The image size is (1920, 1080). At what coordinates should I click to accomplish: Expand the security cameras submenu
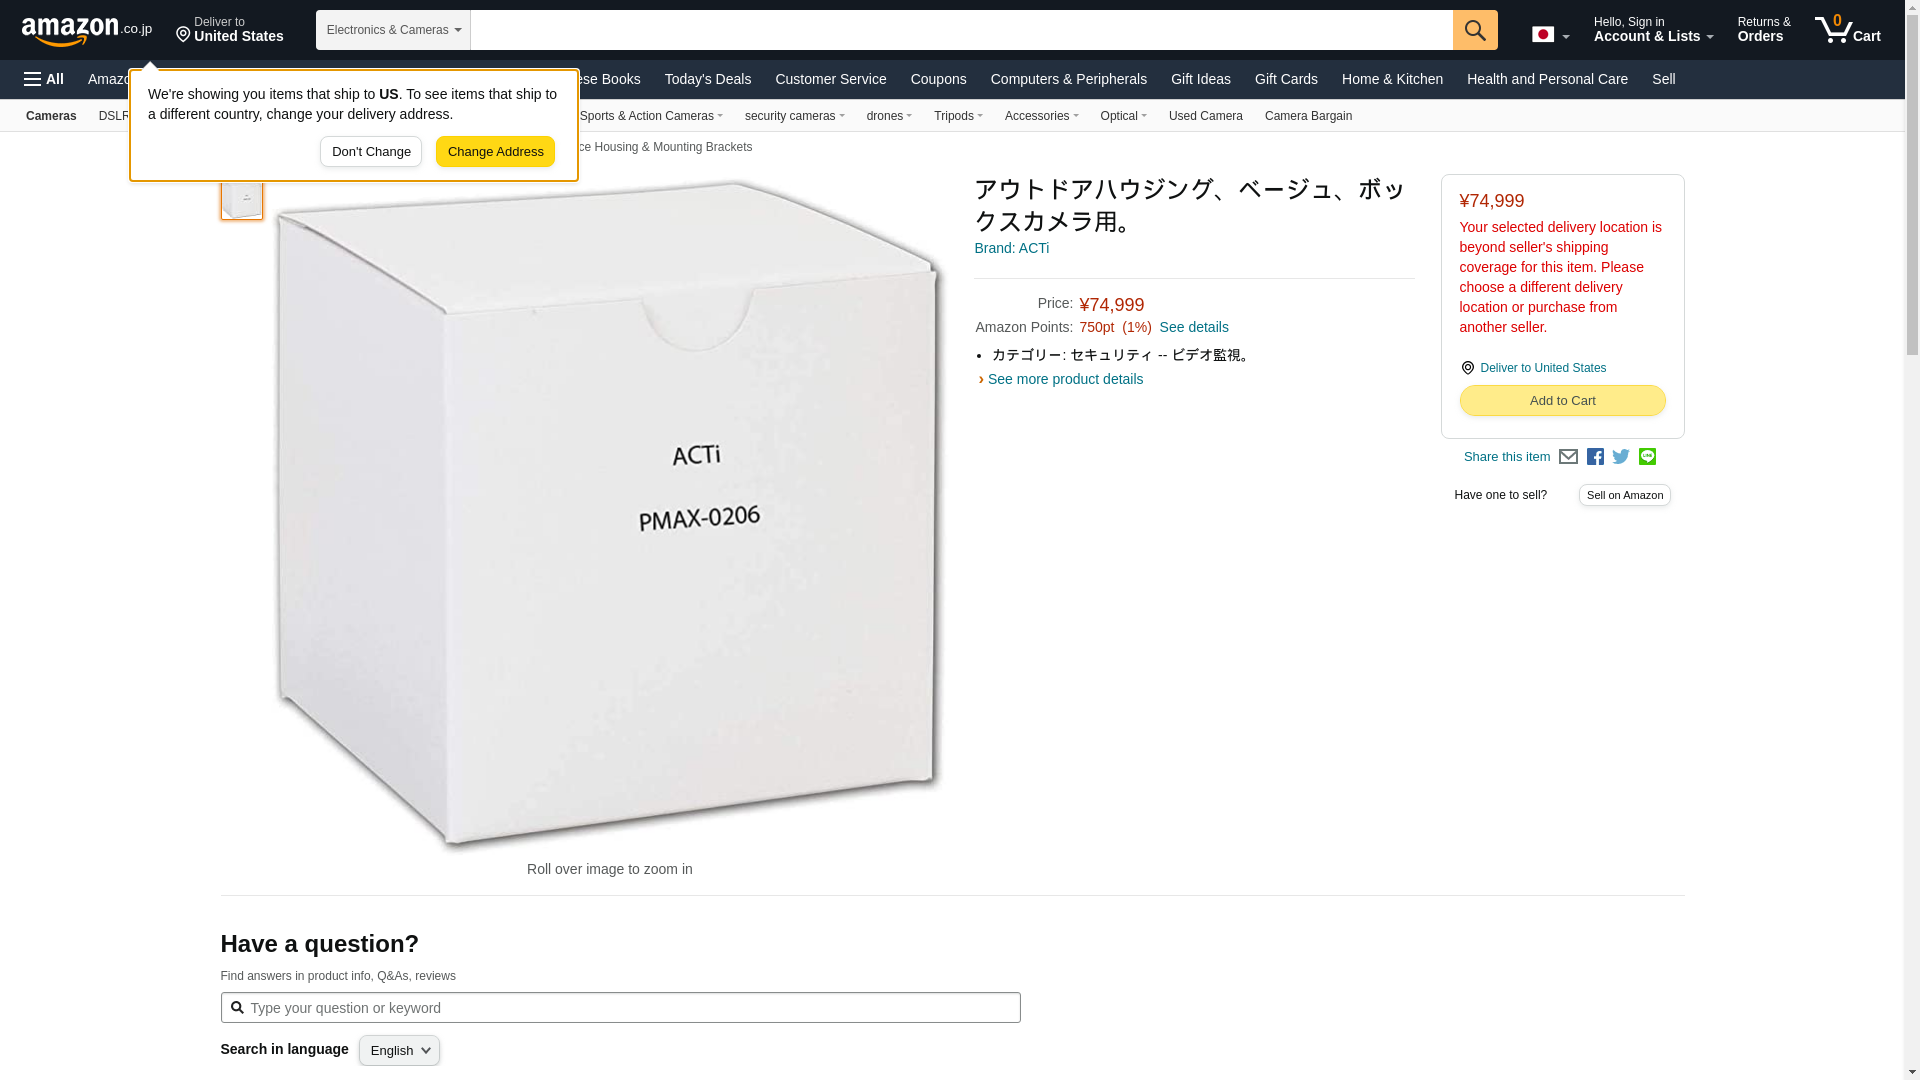pyautogui.click(x=794, y=116)
